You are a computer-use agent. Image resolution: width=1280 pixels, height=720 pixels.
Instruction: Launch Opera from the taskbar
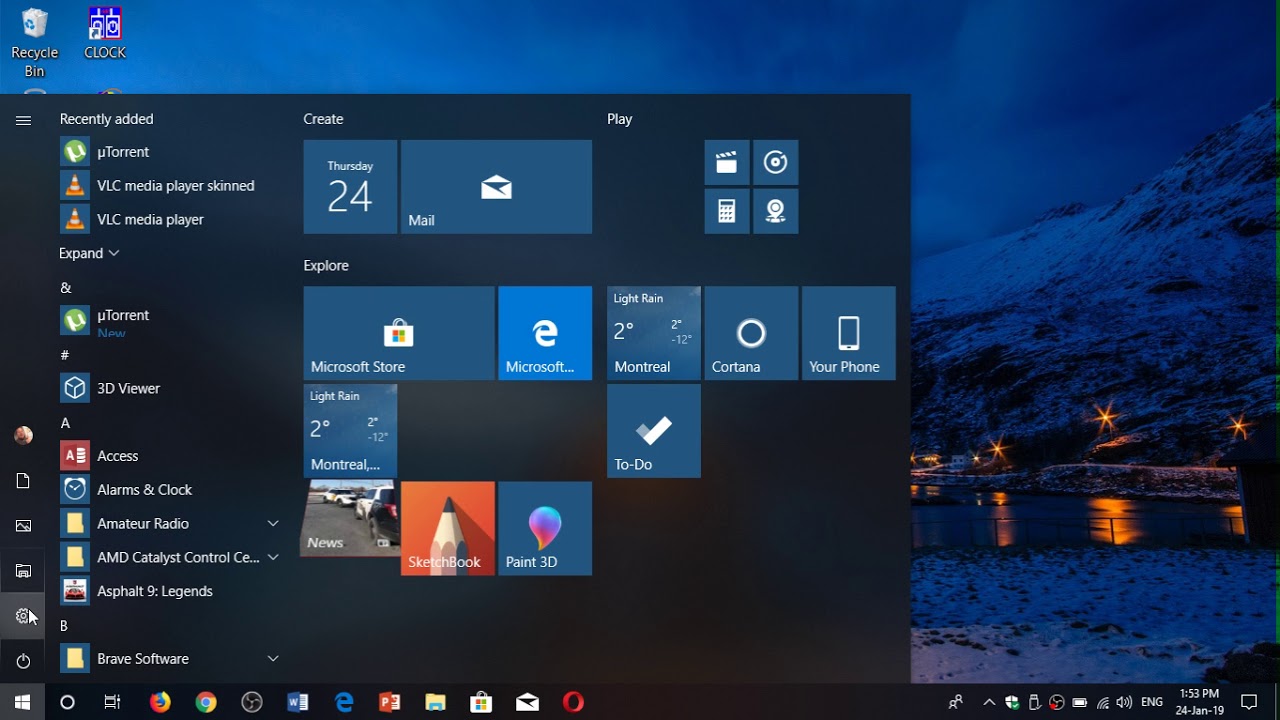(x=573, y=702)
